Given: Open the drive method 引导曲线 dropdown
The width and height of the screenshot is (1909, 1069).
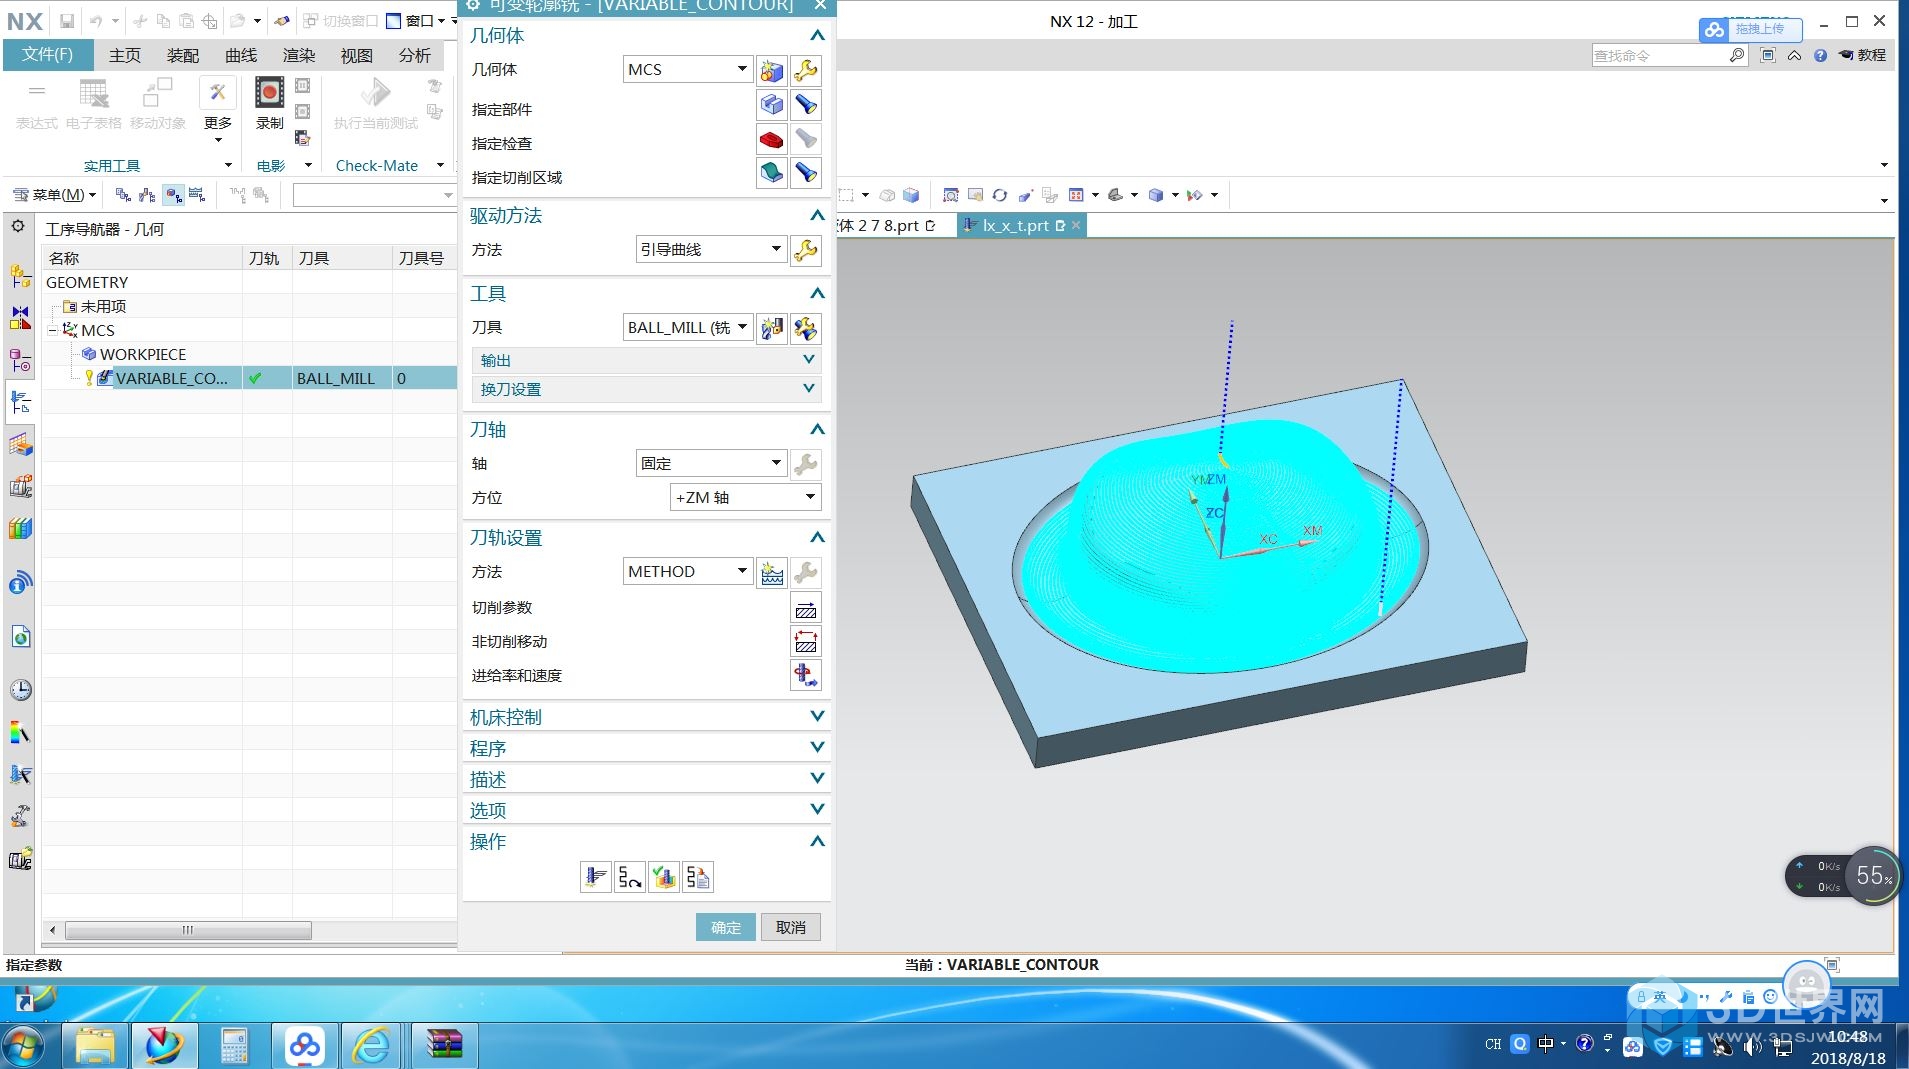Looking at the screenshot, I should coord(710,250).
